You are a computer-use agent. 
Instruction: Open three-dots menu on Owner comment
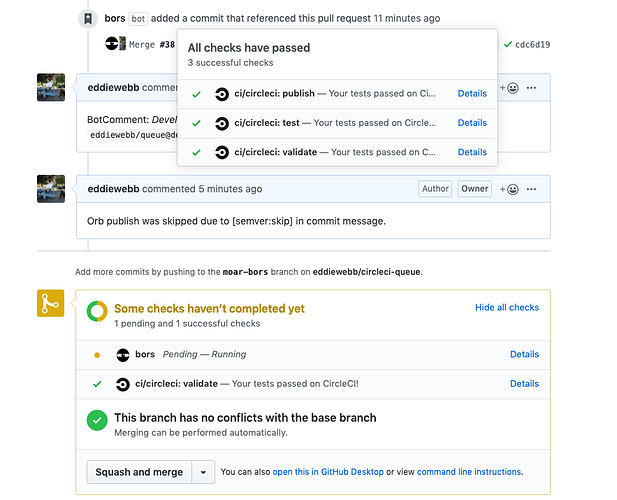coord(532,189)
